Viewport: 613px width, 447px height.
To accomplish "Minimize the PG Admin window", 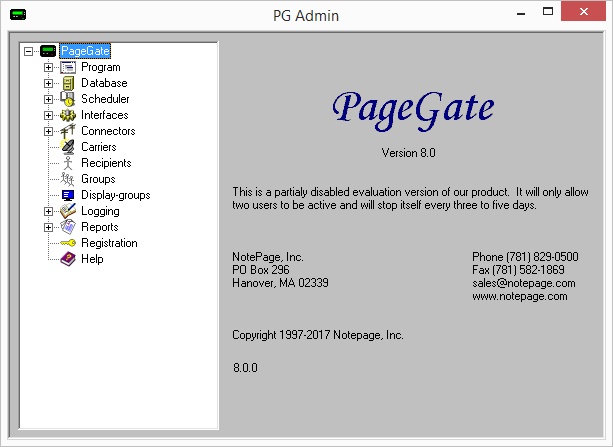I will 521,13.
